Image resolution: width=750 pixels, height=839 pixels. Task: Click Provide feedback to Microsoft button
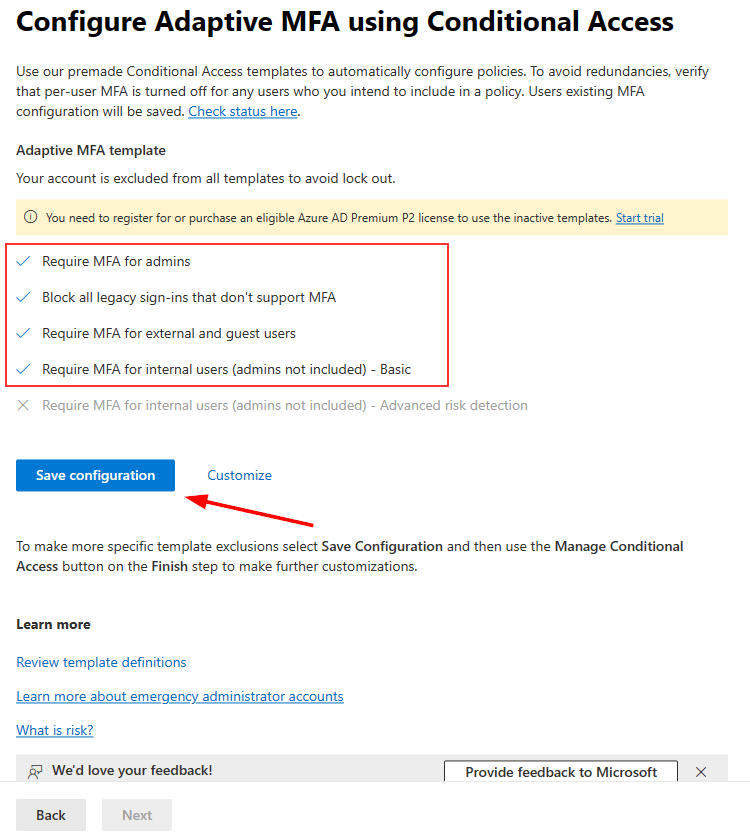561,772
